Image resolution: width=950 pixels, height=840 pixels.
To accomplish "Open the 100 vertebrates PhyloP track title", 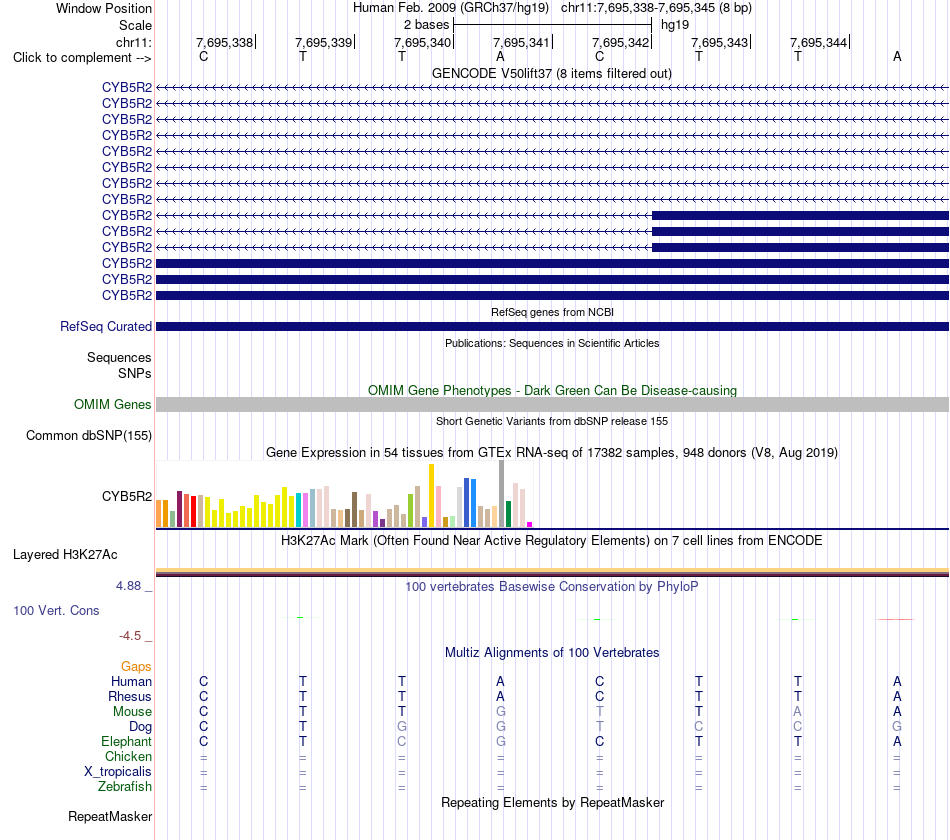I will tap(552, 587).
